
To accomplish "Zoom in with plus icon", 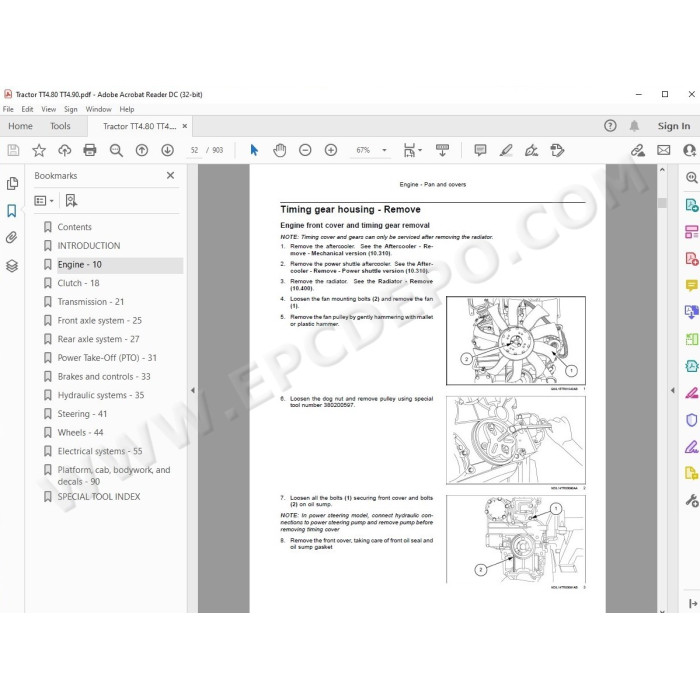I will point(331,150).
